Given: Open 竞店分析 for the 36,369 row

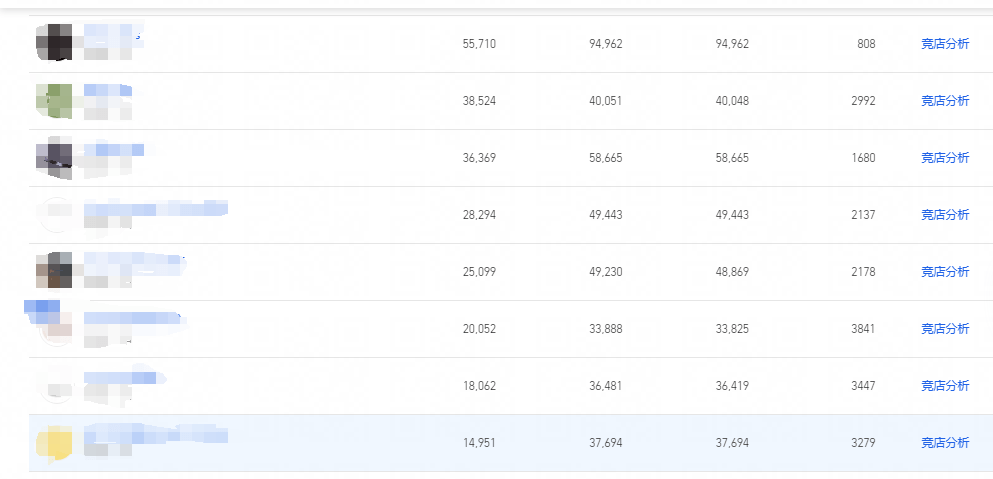Looking at the screenshot, I should click(945, 158).
